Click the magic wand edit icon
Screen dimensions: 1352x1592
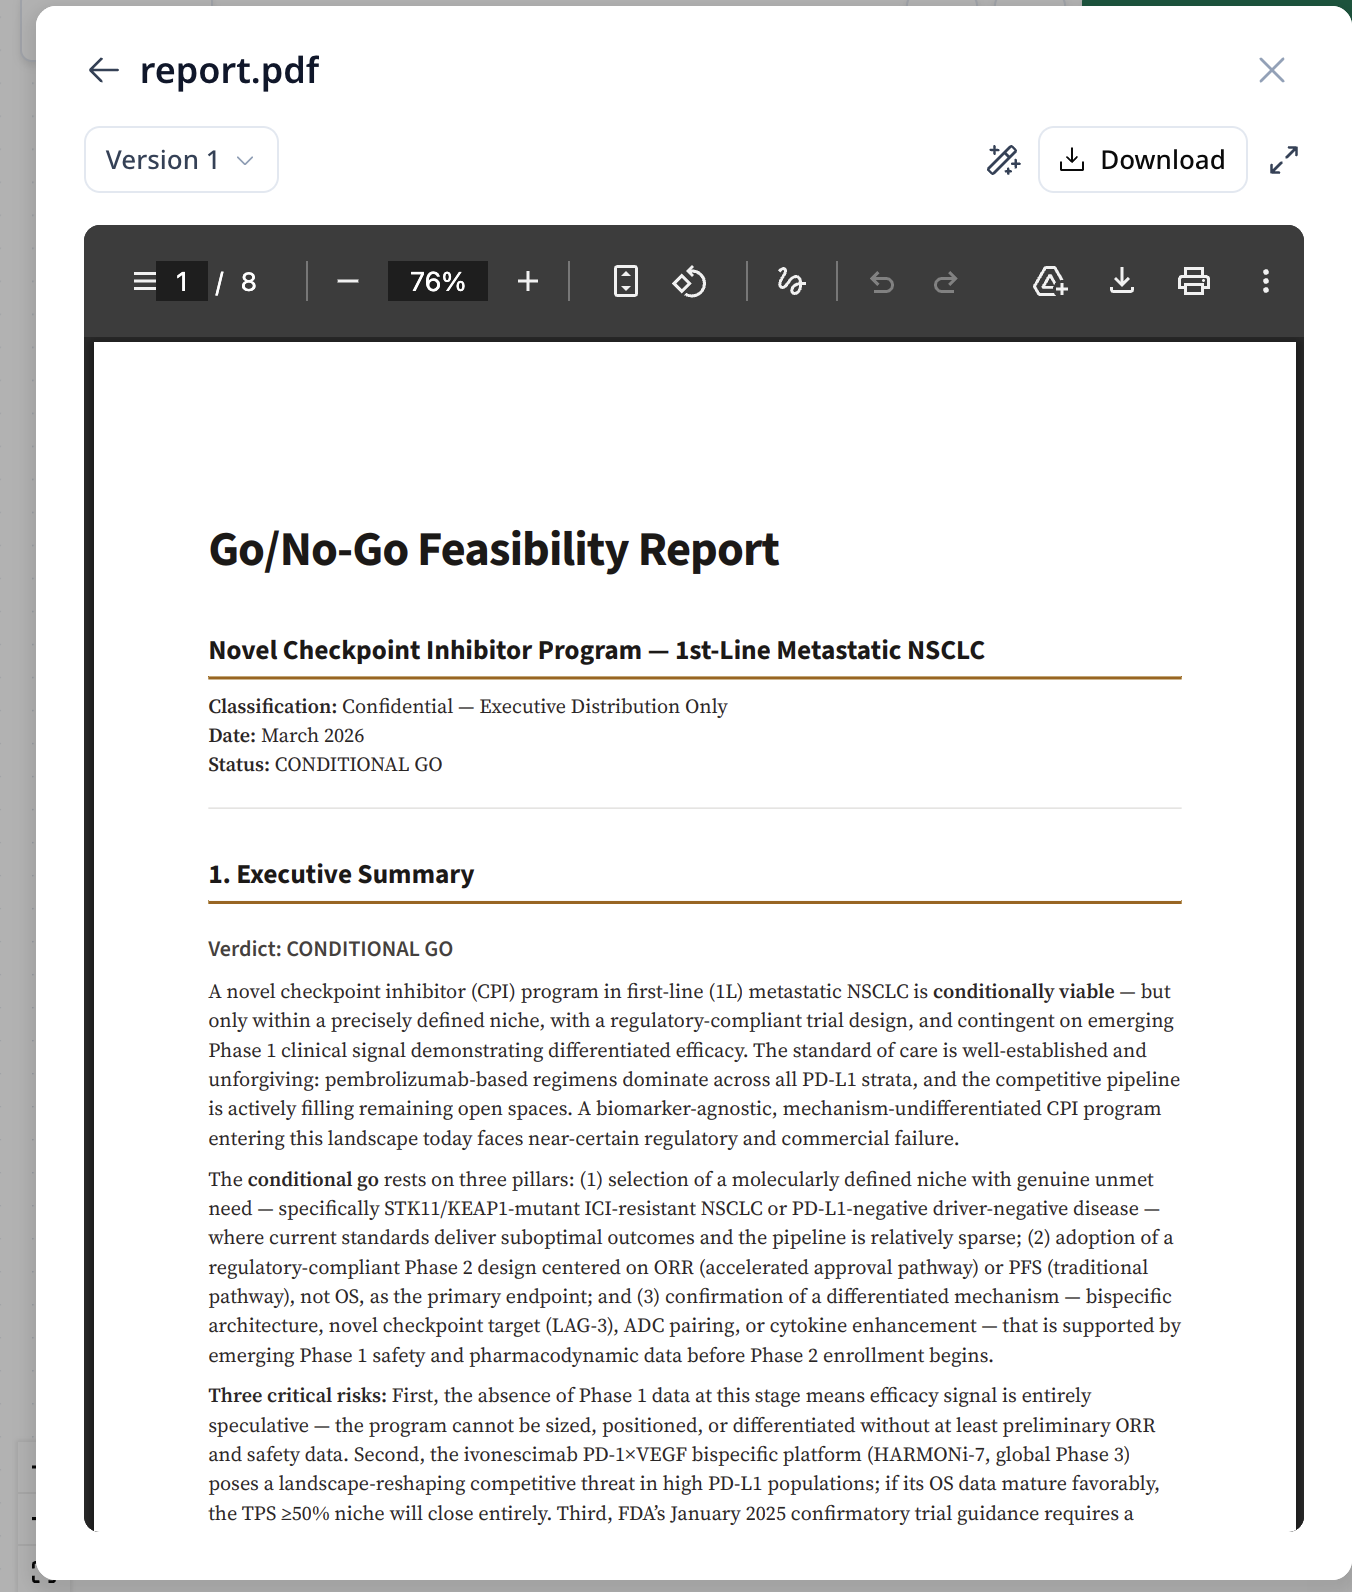tap(1003, 160)
